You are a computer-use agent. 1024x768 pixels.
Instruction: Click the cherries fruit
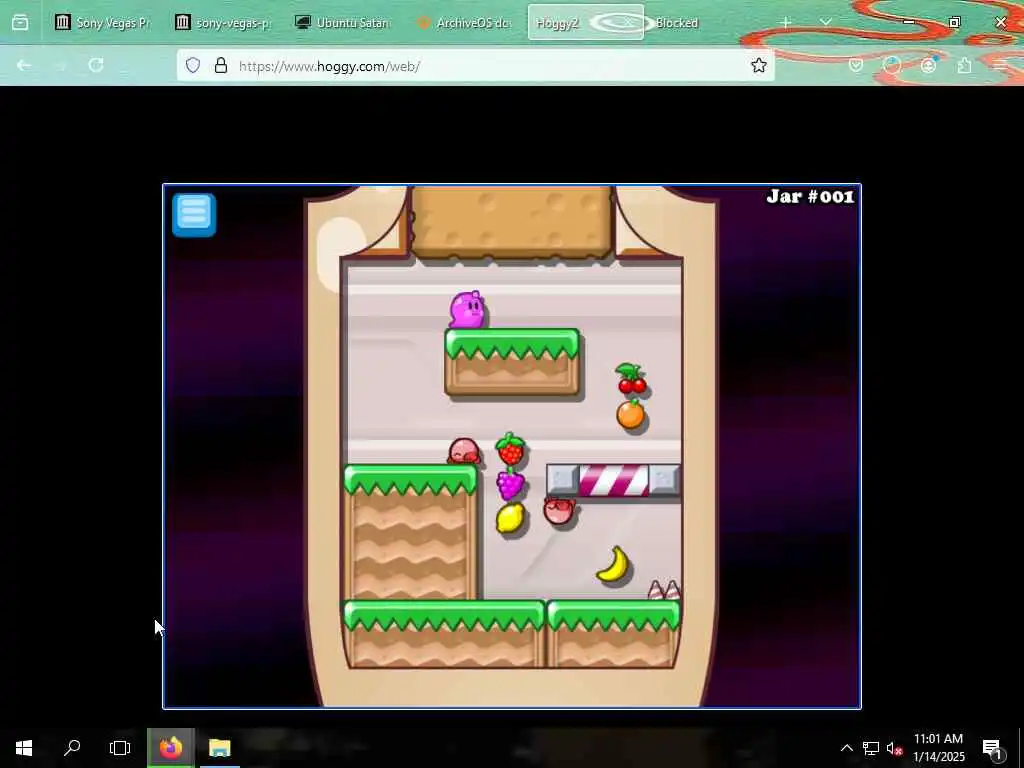(x=631, y=379)
